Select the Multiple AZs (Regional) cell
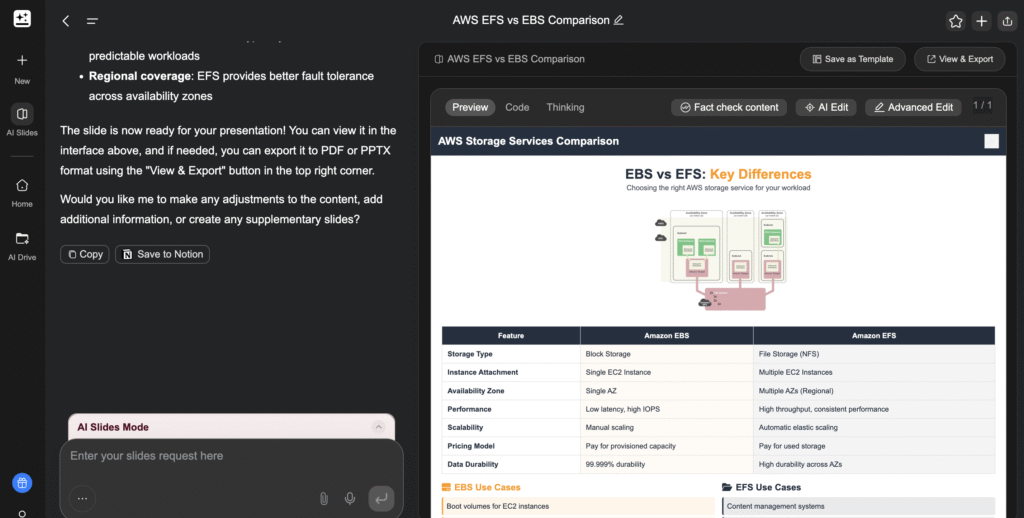This screenshot has height=518, width=1024. (874, 391)
